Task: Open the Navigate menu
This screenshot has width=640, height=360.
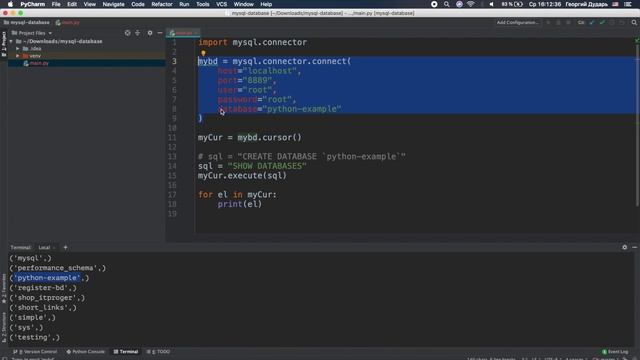Action: pos(113,4)
